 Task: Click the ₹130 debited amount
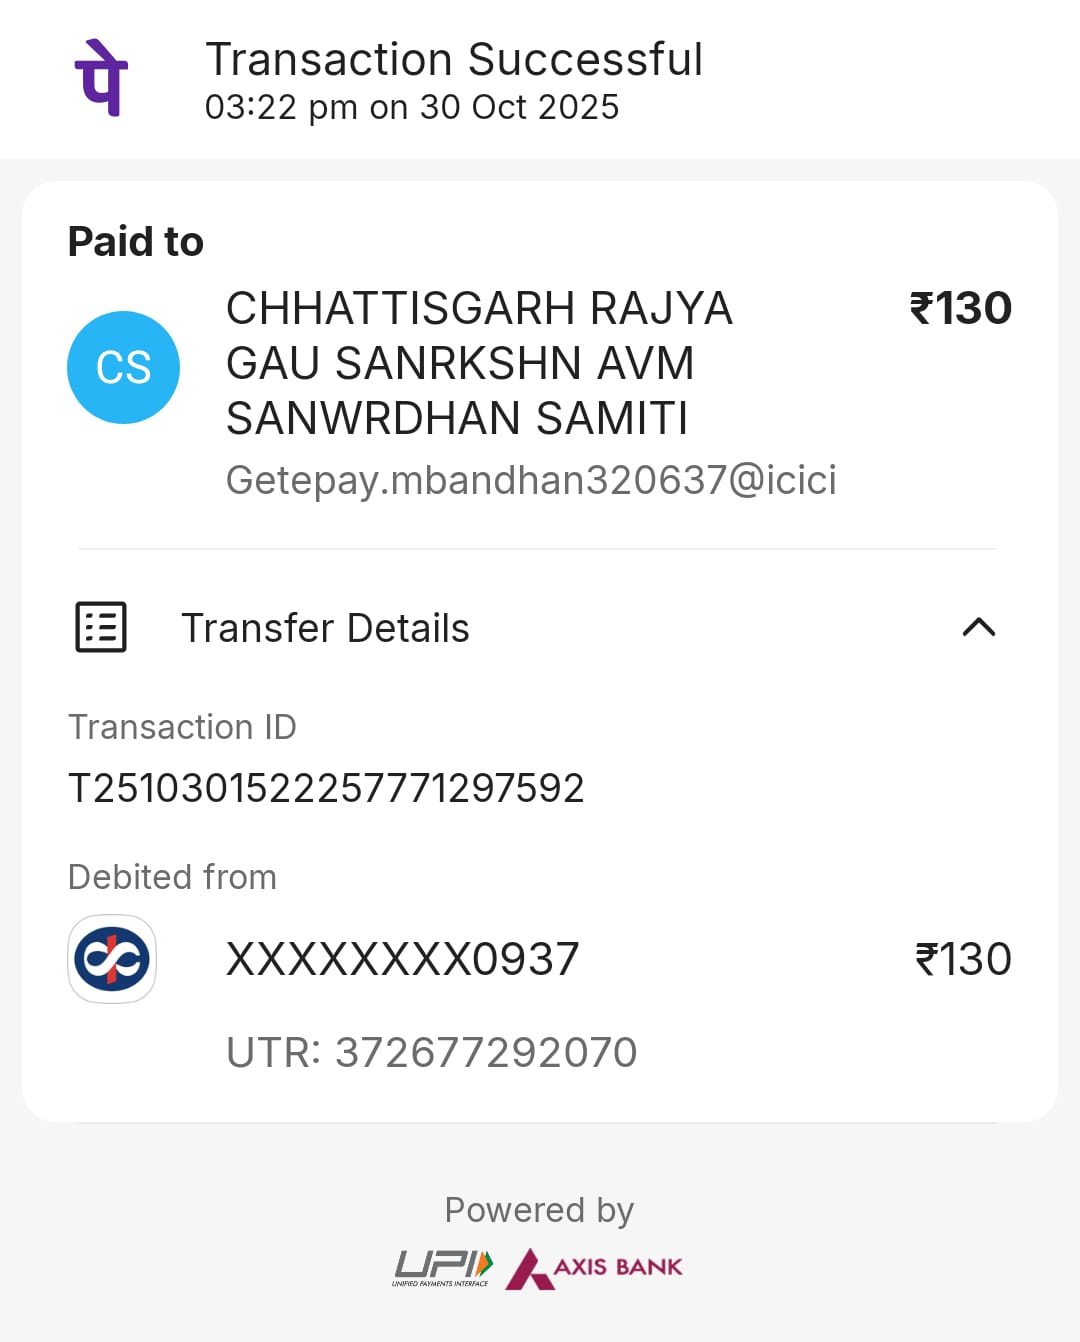point(963,959)
